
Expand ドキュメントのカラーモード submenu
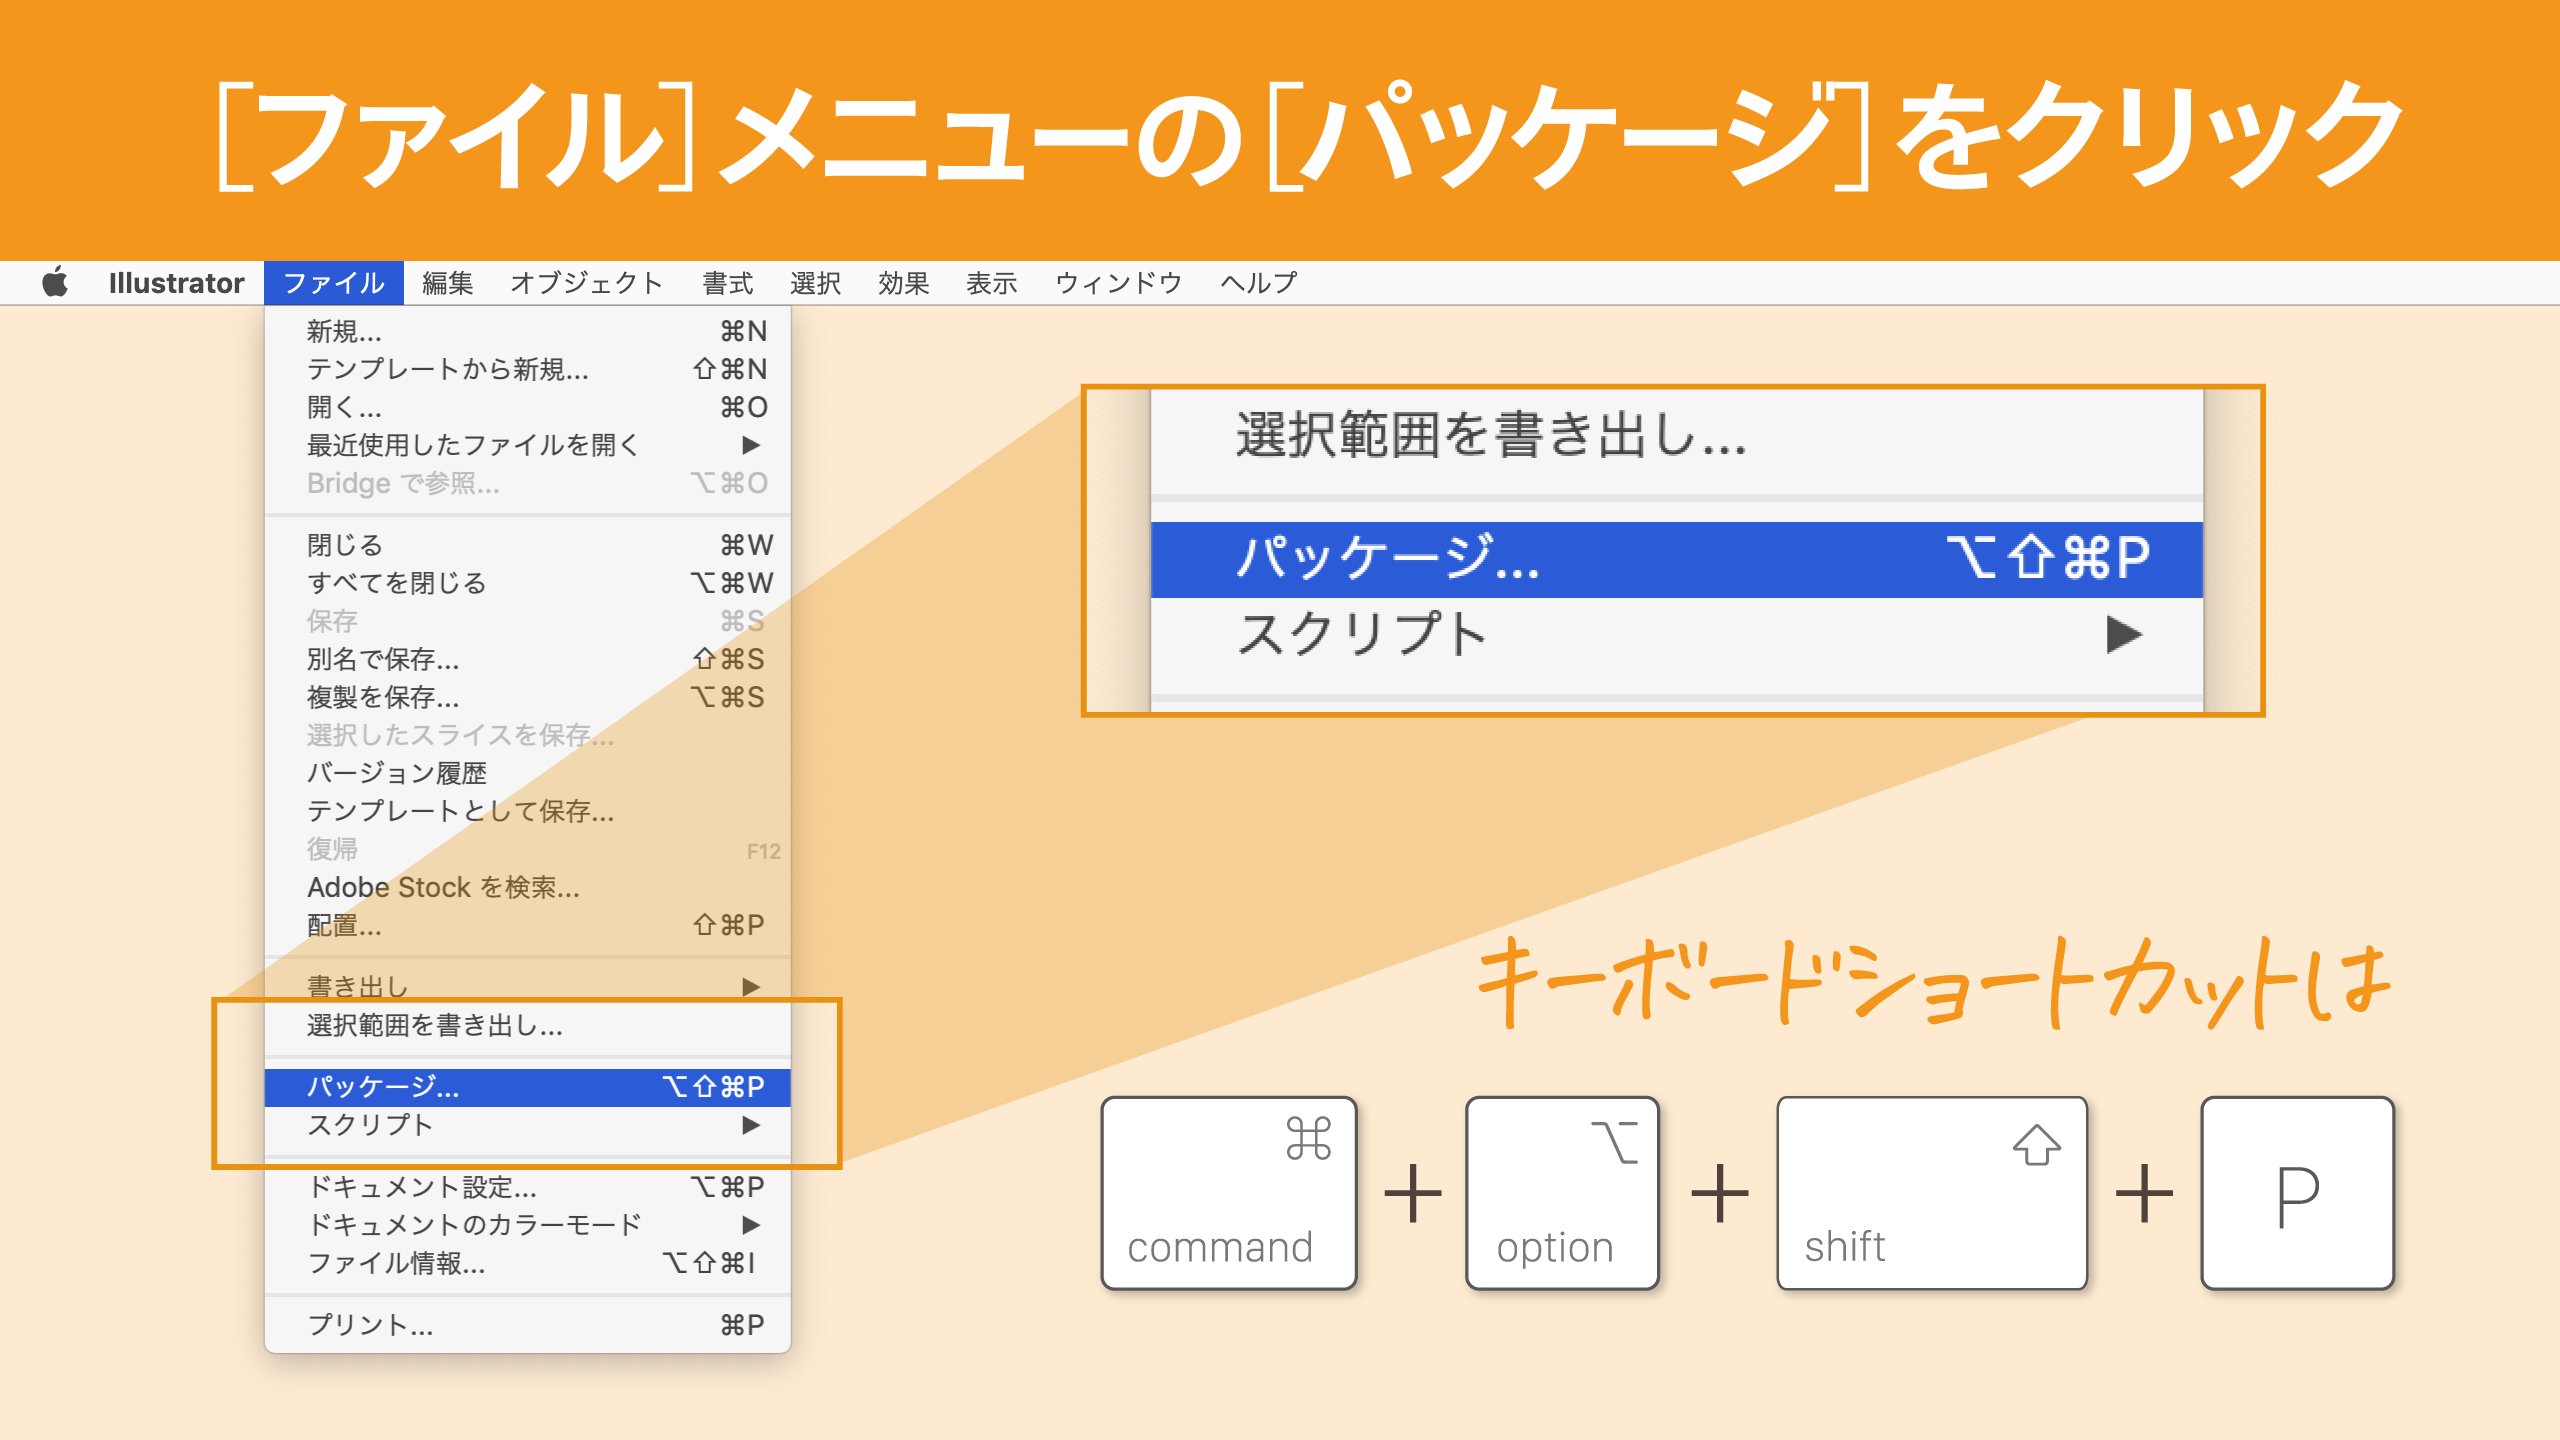[528, 1225]
